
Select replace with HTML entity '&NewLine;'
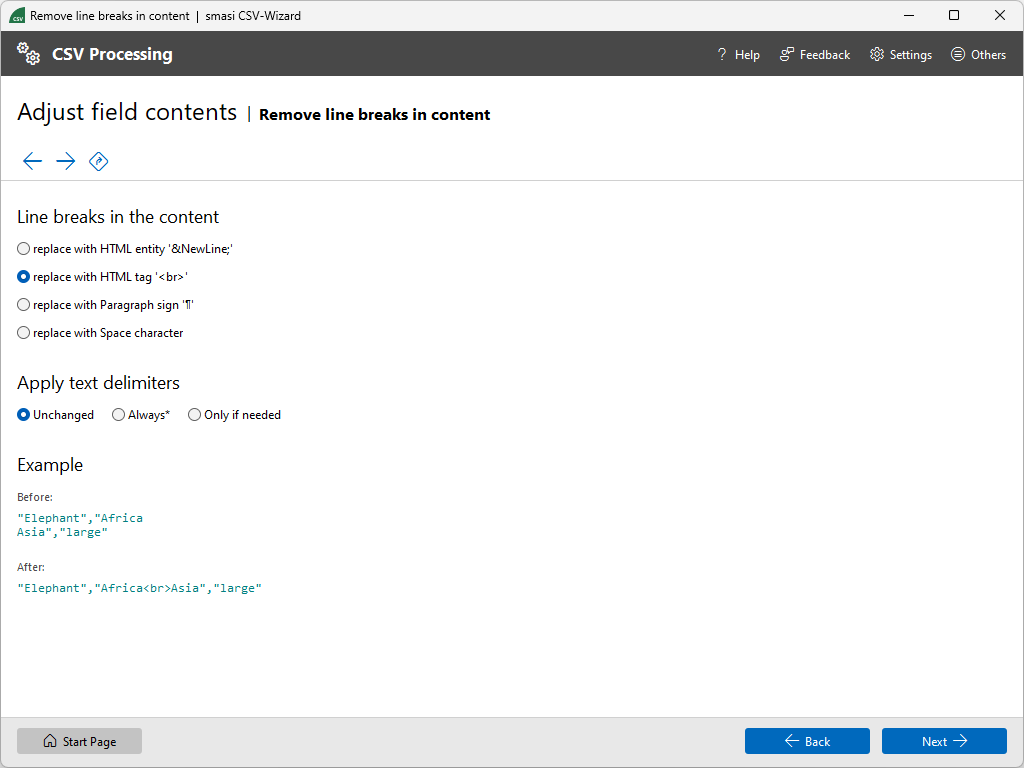(23, 248)
